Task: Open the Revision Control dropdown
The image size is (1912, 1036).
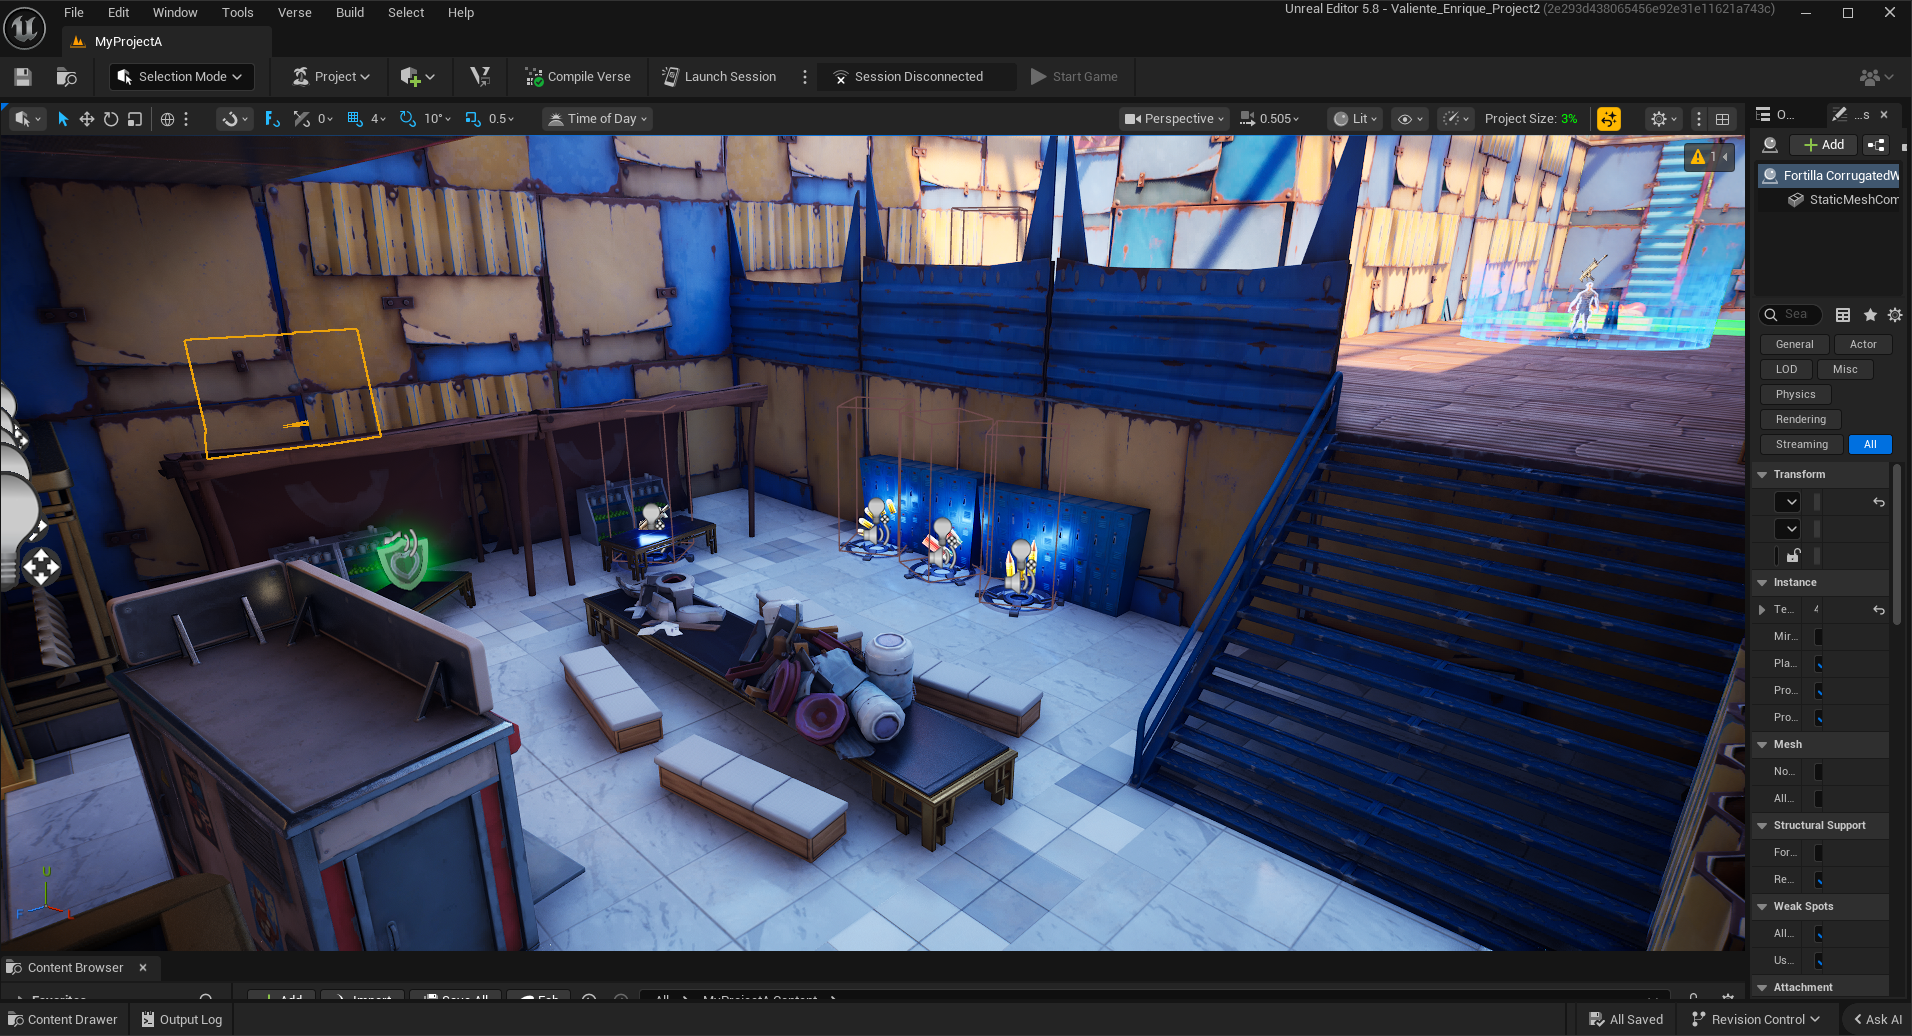Action: coord(1756,1020)
